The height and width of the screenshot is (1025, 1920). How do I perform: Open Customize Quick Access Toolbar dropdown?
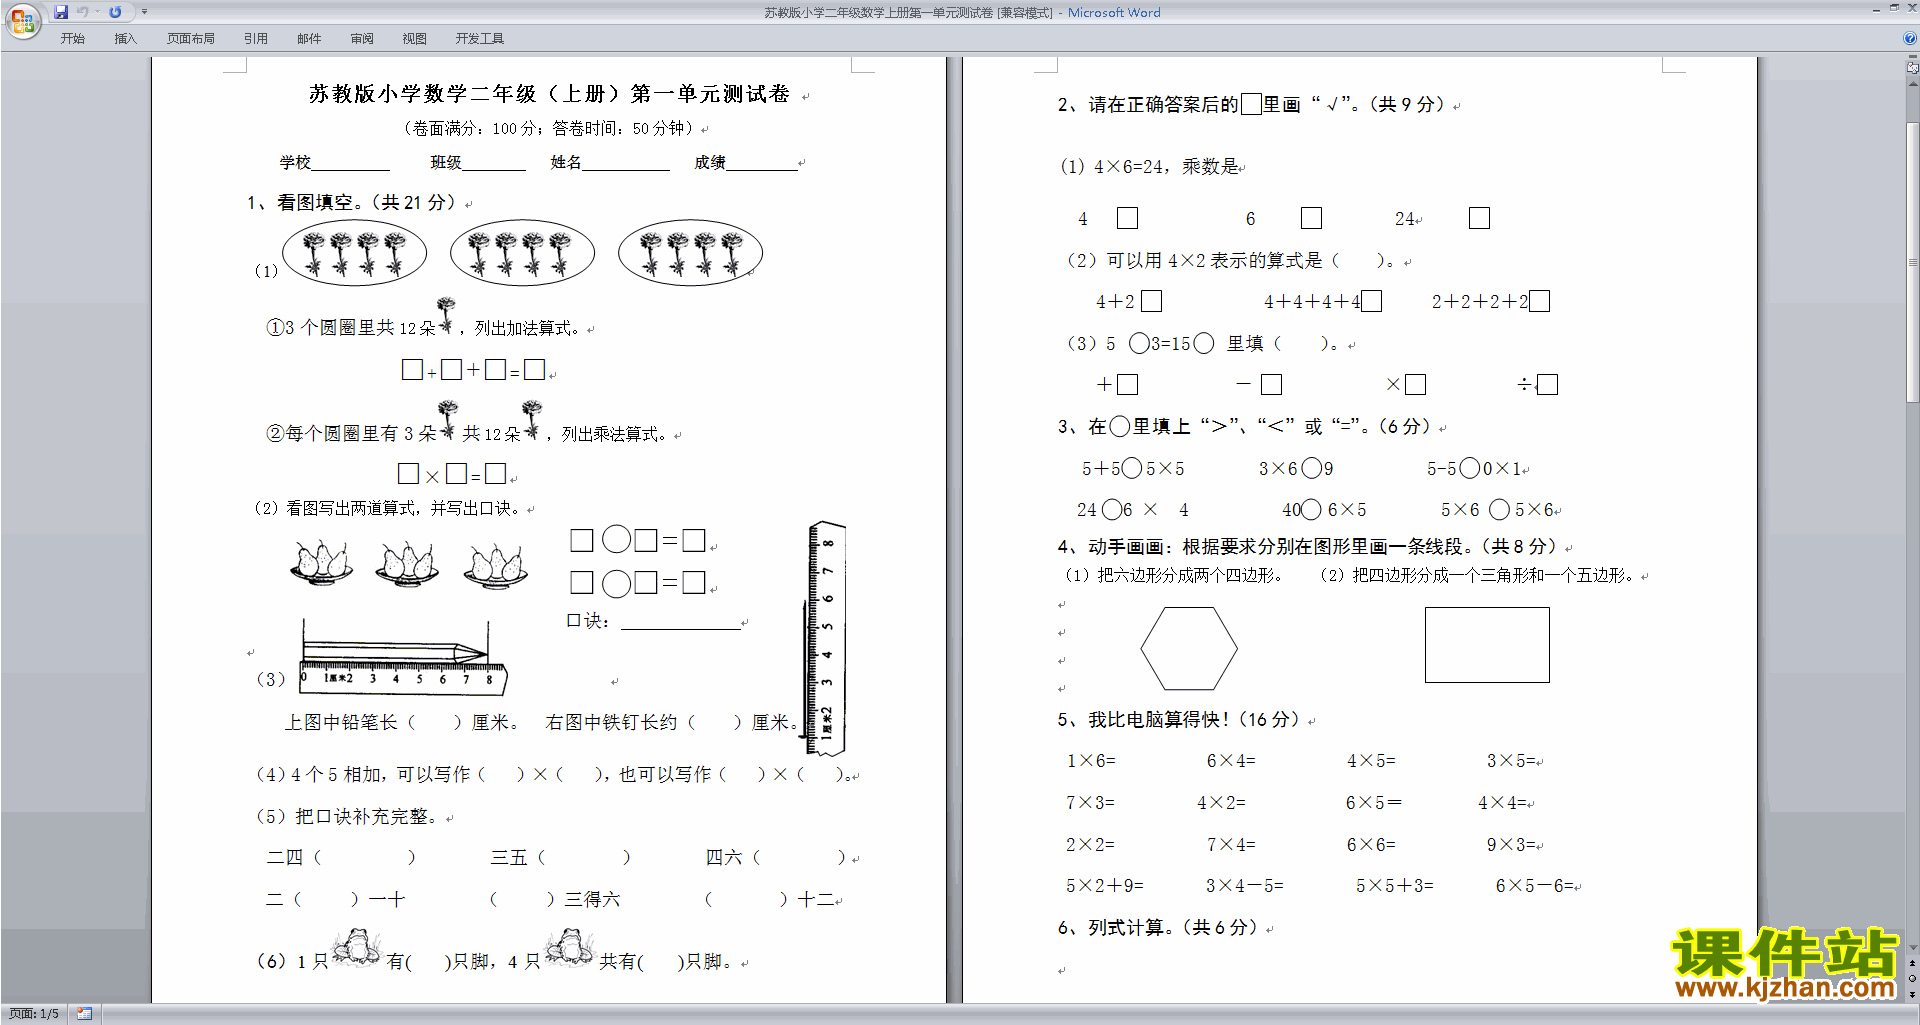144,12
